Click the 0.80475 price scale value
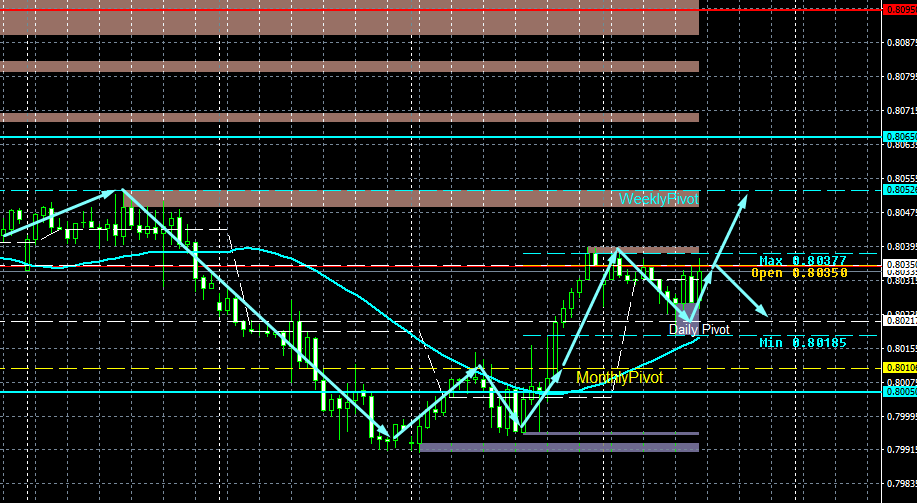 pyautogui.click(x=901, y=212)
